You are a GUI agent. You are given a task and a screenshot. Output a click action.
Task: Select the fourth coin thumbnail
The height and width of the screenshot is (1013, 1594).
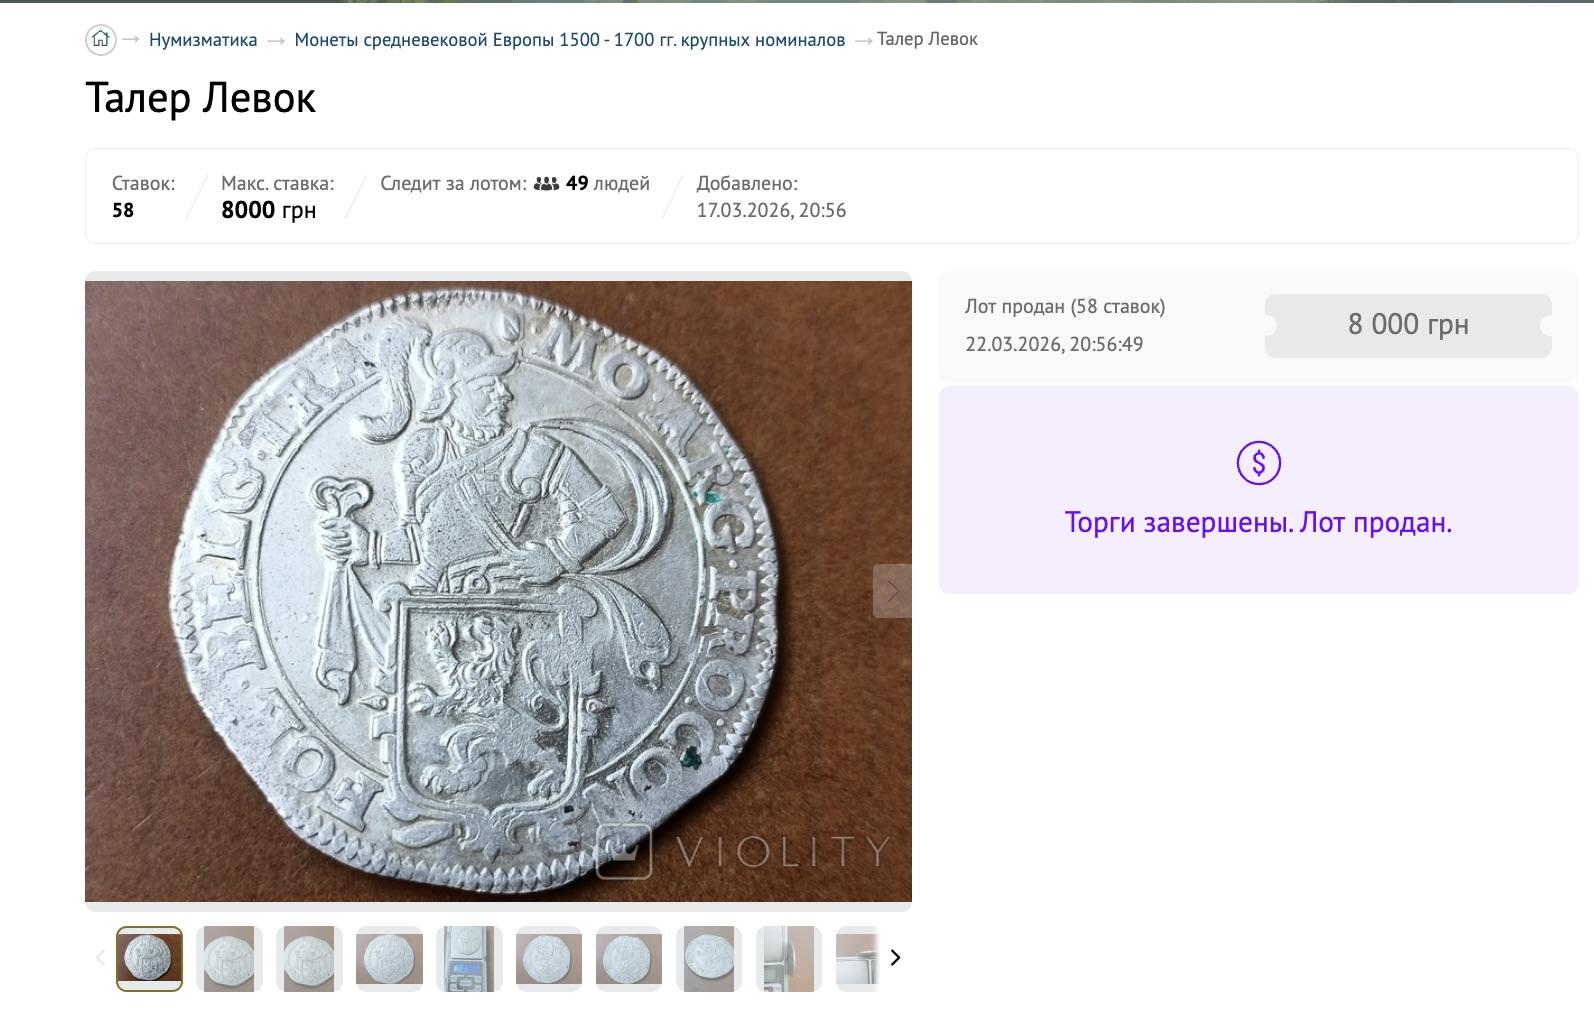(x=389, y=959)
